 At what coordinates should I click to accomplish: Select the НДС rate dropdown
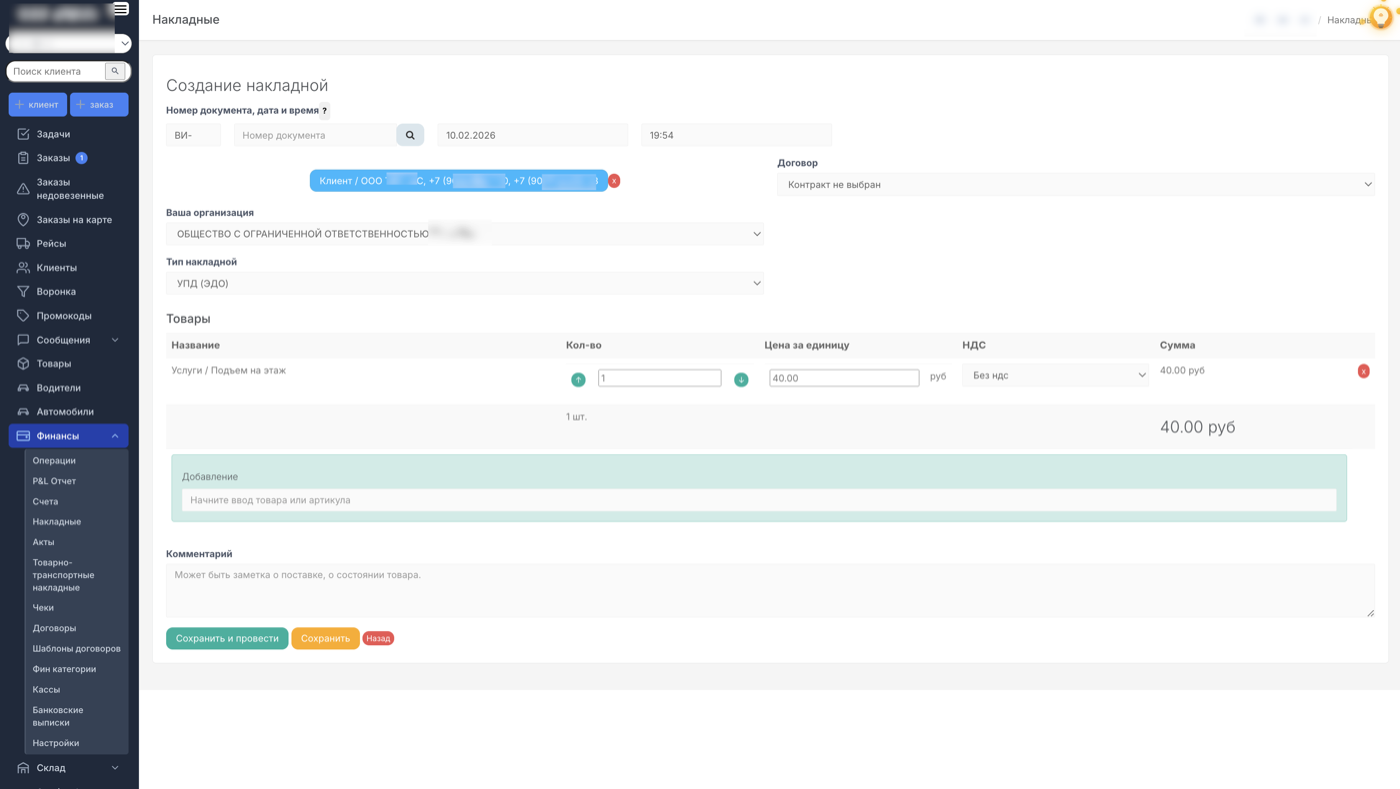[x=1055, y=376]
